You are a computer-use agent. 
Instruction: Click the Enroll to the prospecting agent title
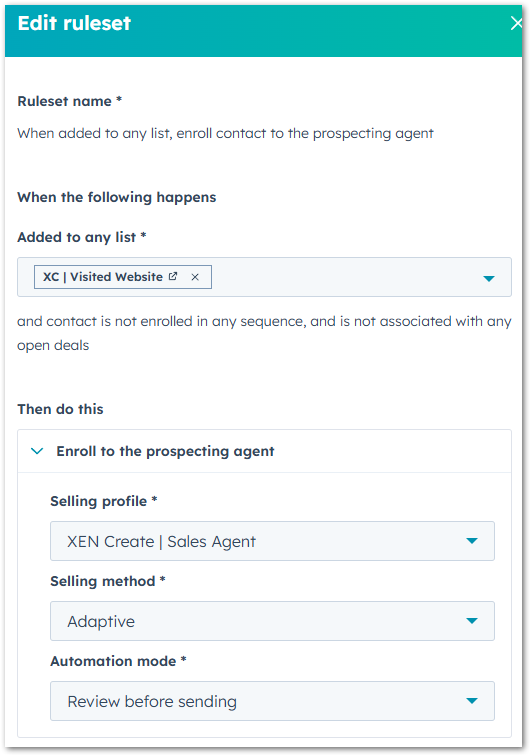pos(165,451)
